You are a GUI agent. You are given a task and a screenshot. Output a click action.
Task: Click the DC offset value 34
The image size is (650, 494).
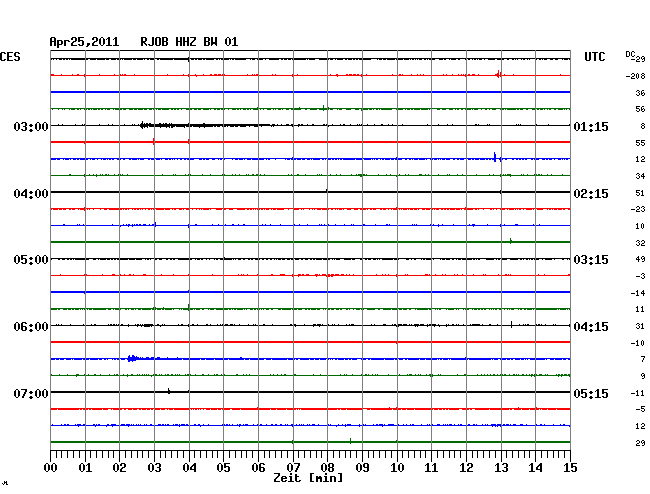tap(640, 176)
